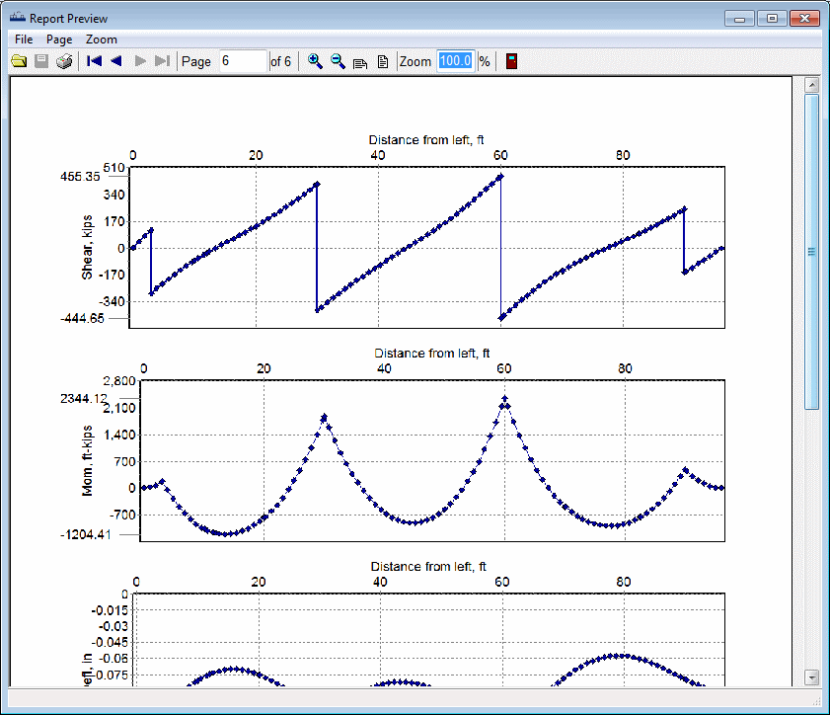The width and height of the screenshot is (830, 715).
Task: Click the vertical scrollbar thumb
Action: pyautogui.click(x=811, y=252)
